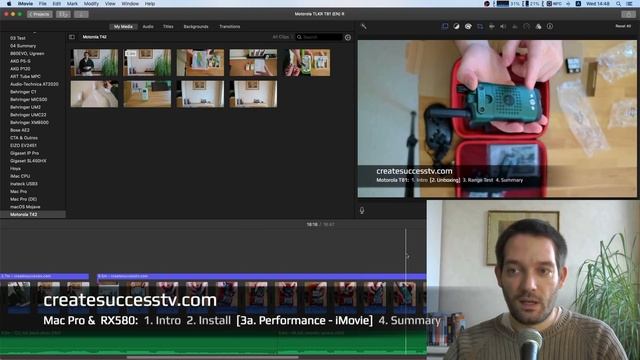Open Noise Reduction and Equalizer icon
This screenshot has width=640, height=360.
point(515,27)
